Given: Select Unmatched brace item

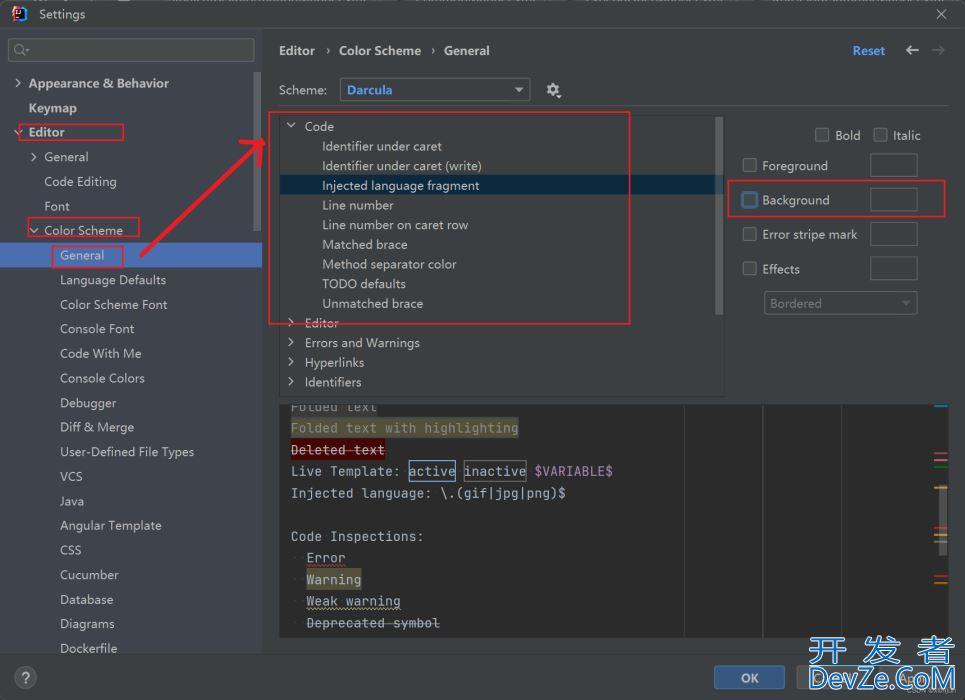Looking at the screenshot, I should coord(372,304).
